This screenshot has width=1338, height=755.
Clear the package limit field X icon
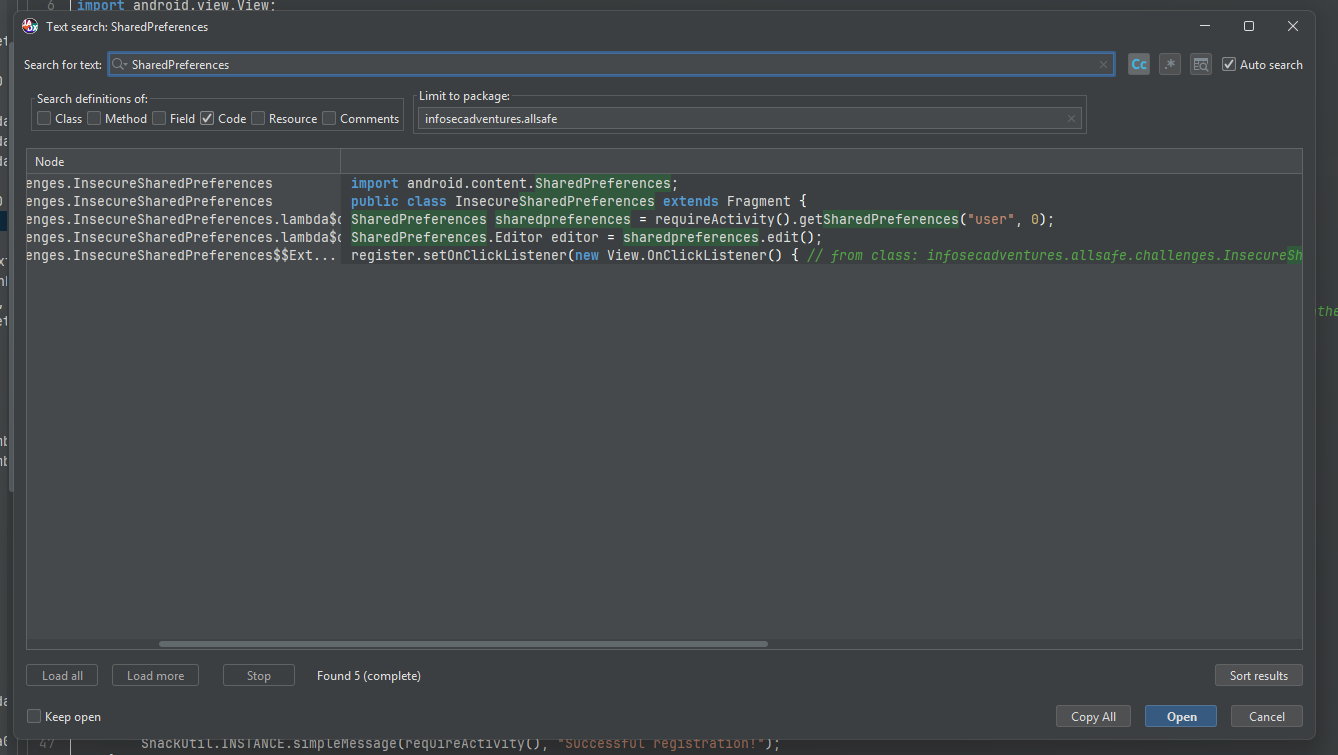coord(1072,119)
